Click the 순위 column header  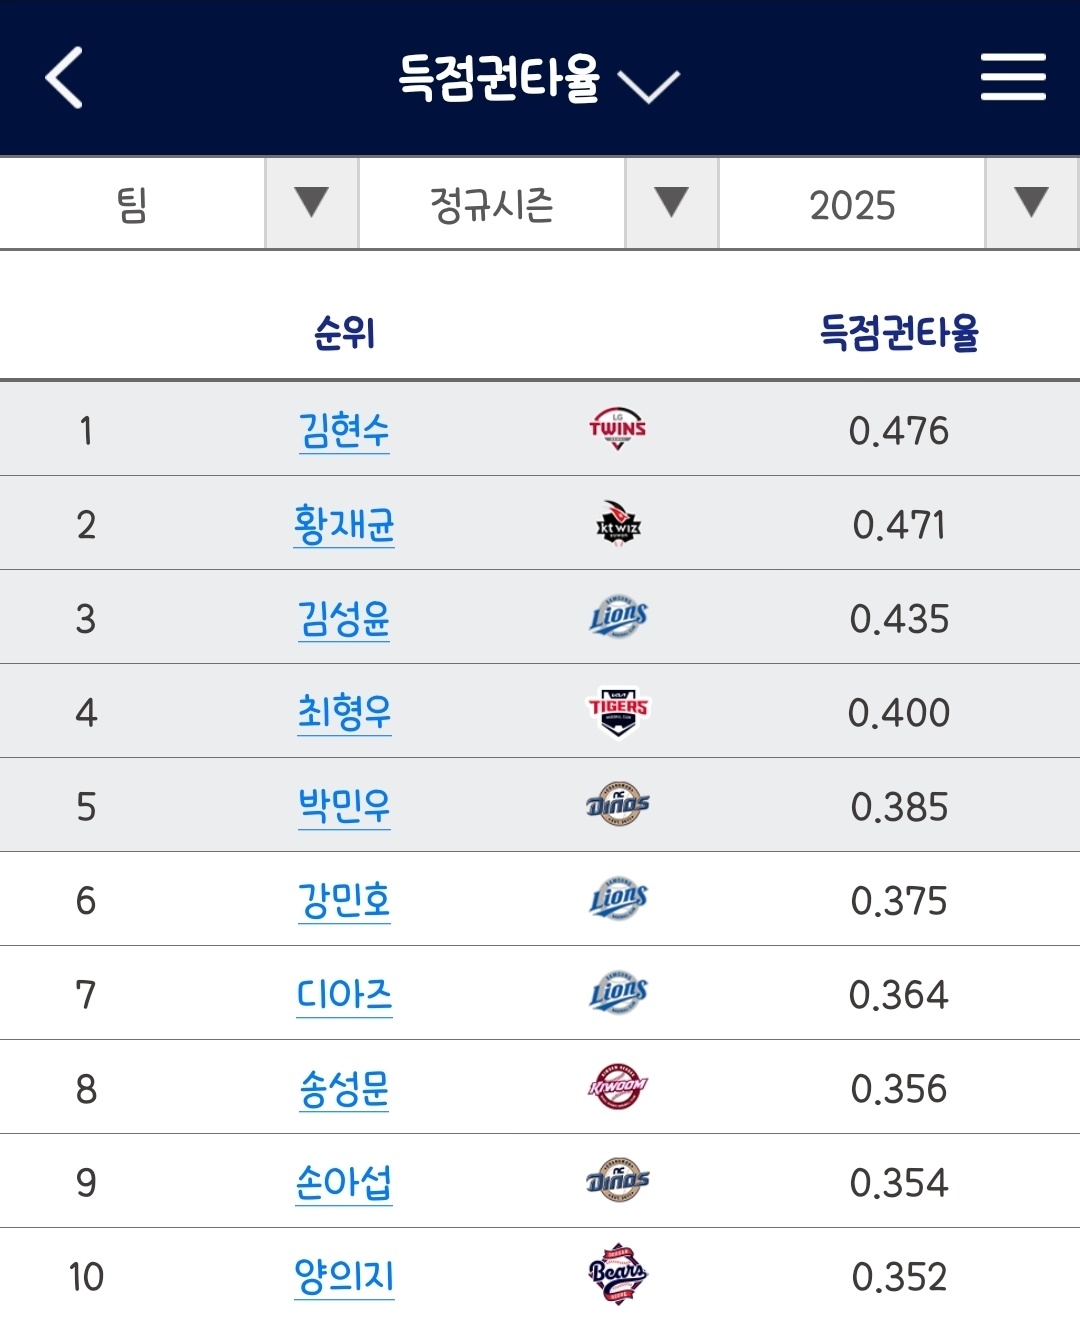344,333
